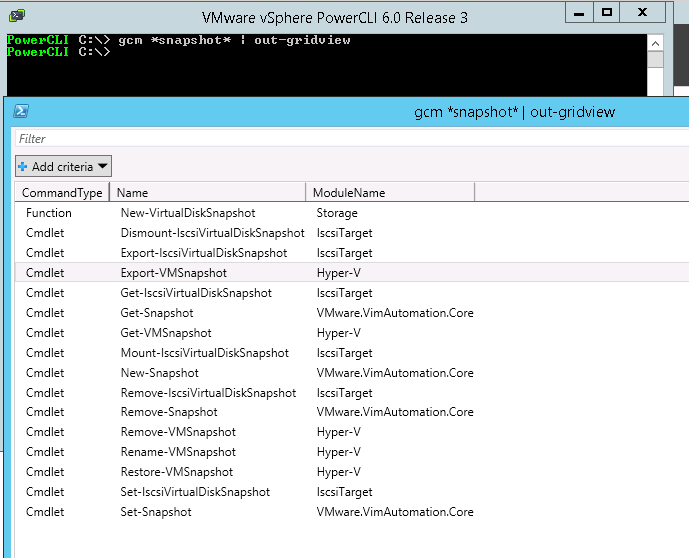Open the Add criteria dropdown arrow
This screenshot has height=558, width=689.
tap(102, 166)
